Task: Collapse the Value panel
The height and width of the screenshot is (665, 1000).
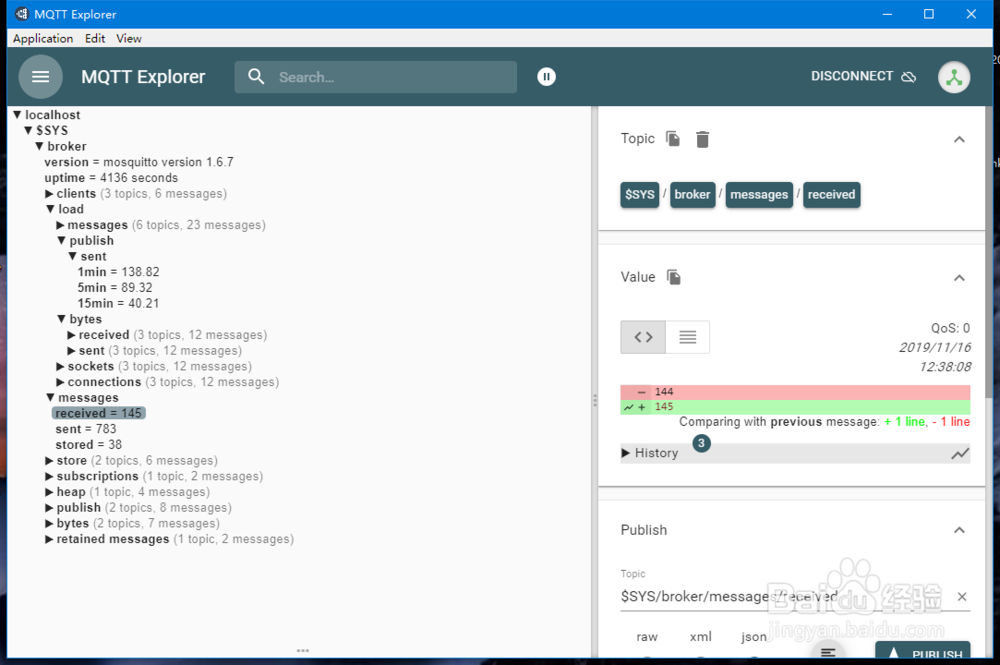Action: (x=959, y=277)
